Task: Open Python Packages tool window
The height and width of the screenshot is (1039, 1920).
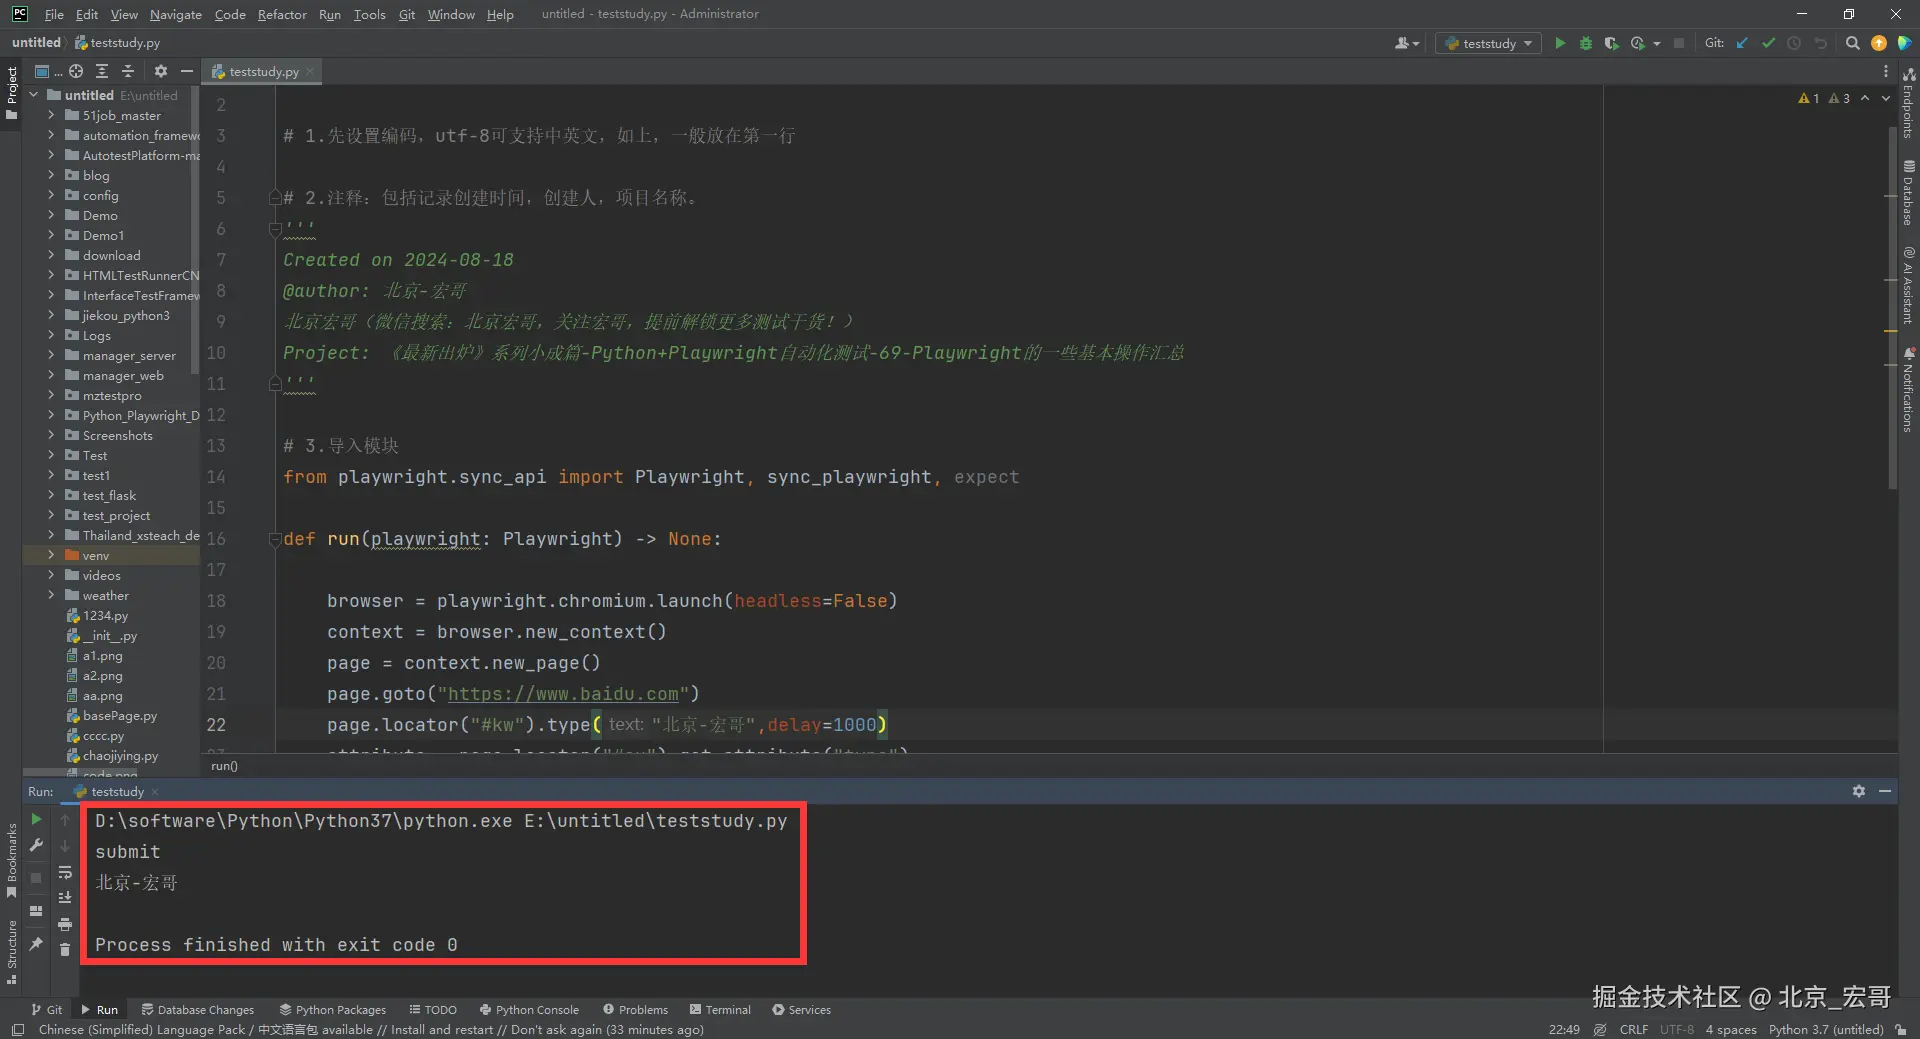Action: [333, 1009]
